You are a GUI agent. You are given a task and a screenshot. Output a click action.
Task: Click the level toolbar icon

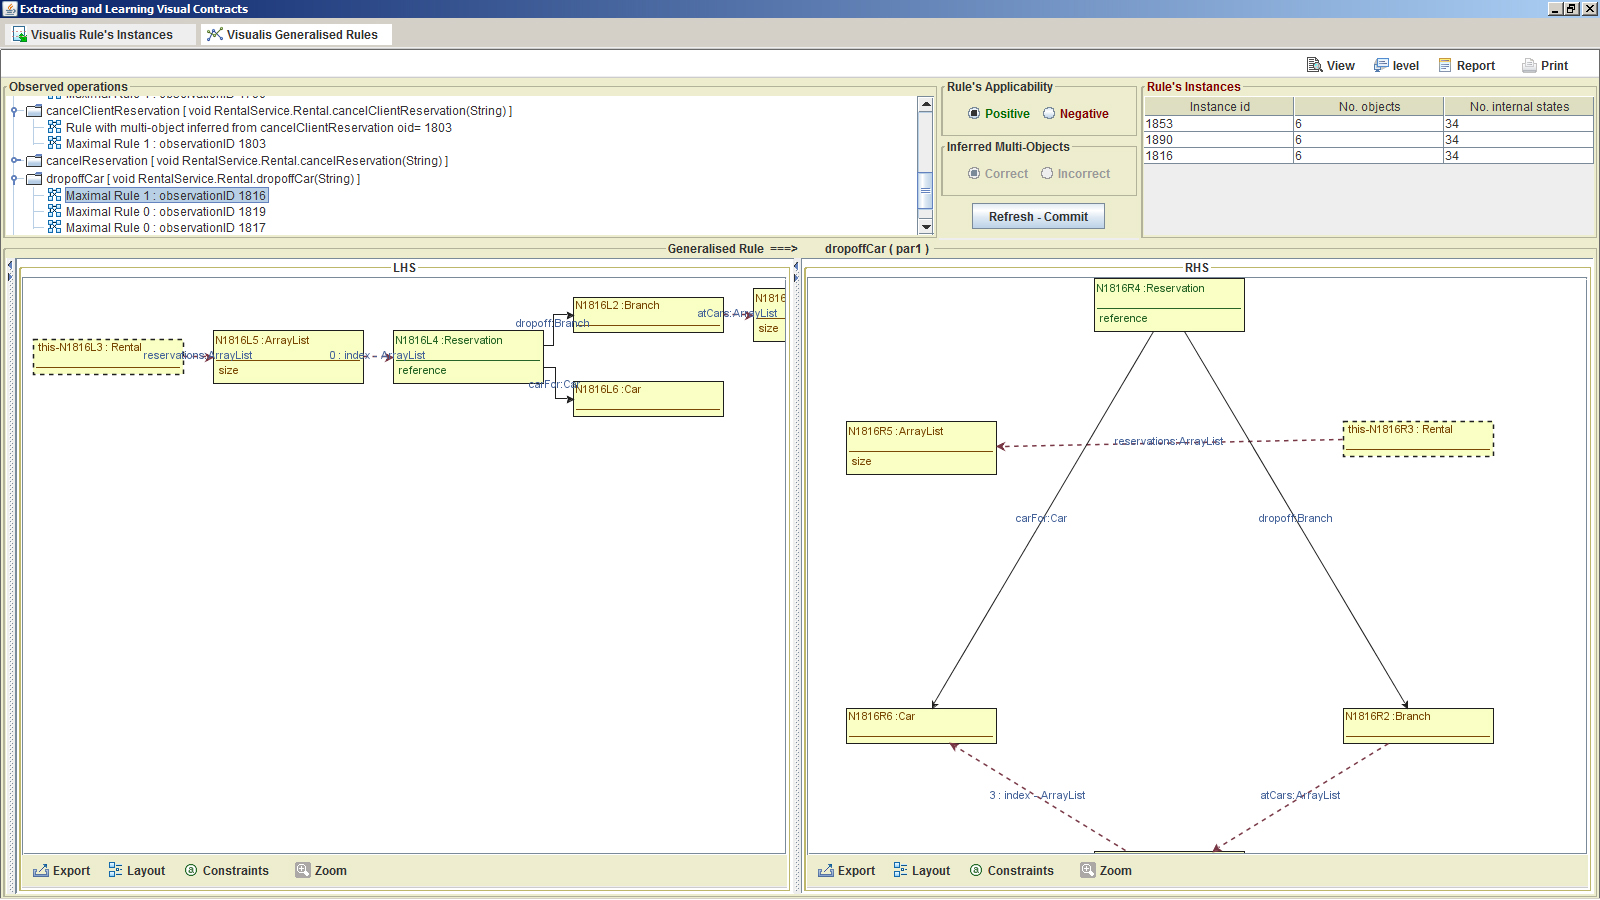[1381, 65]
